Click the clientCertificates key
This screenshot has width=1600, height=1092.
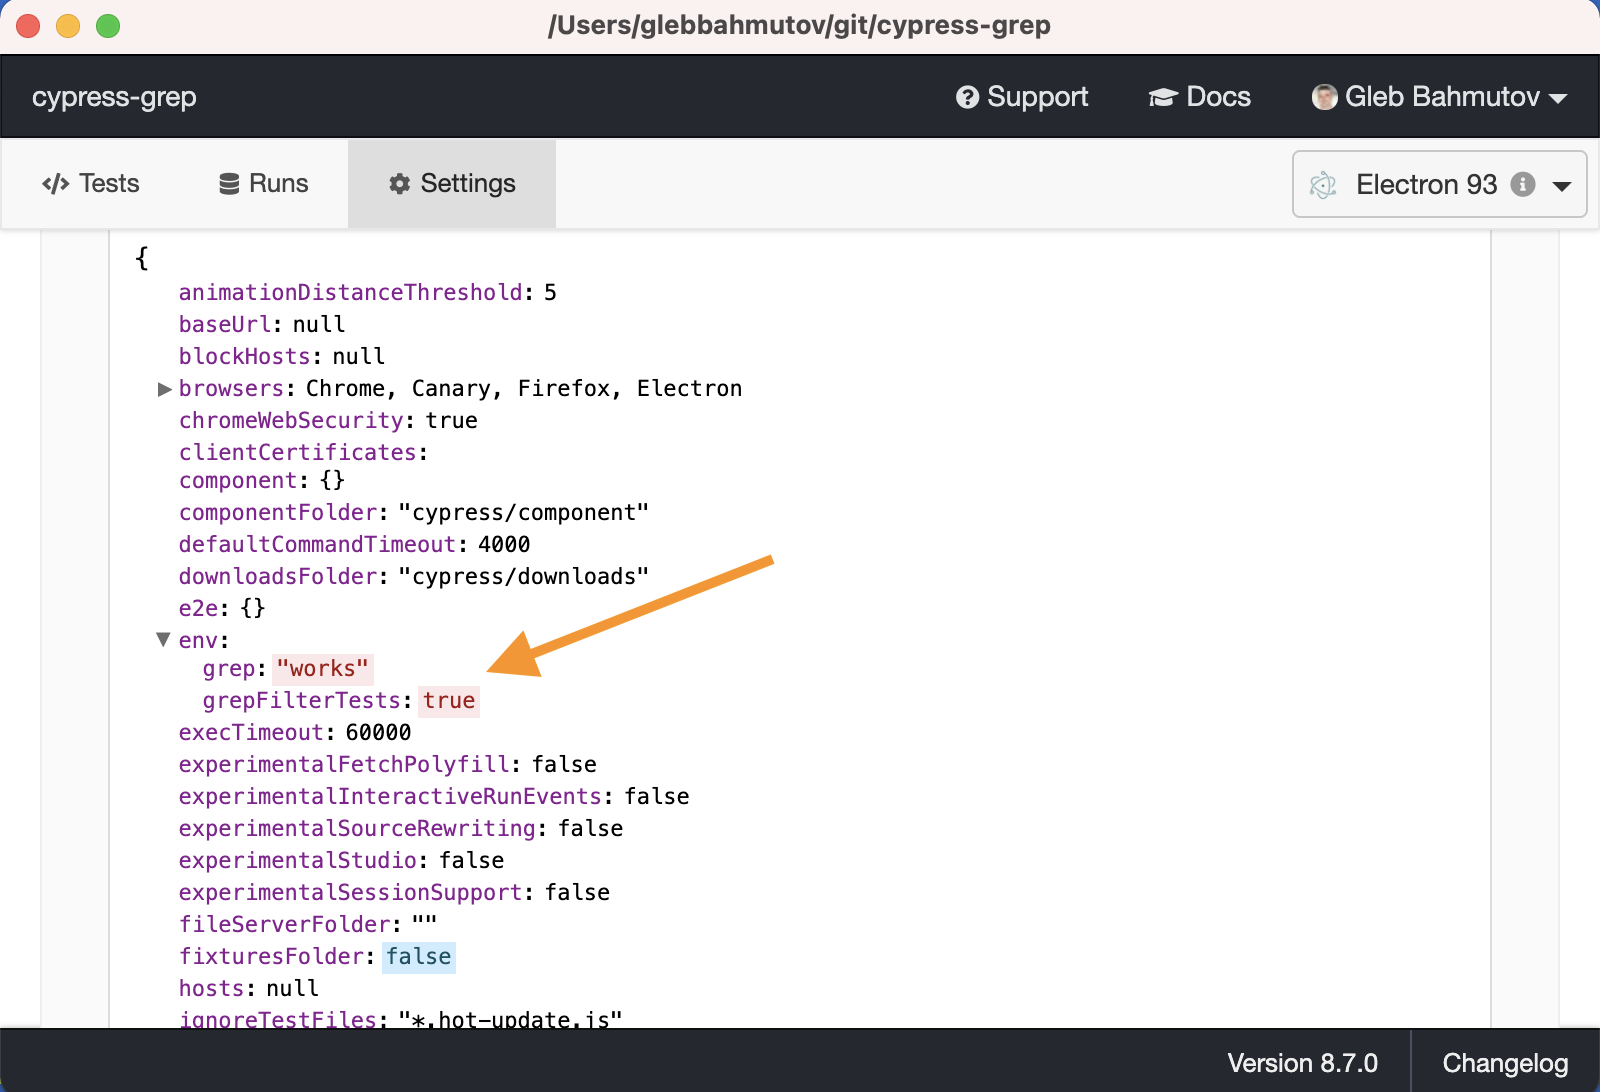pos(298,452)
